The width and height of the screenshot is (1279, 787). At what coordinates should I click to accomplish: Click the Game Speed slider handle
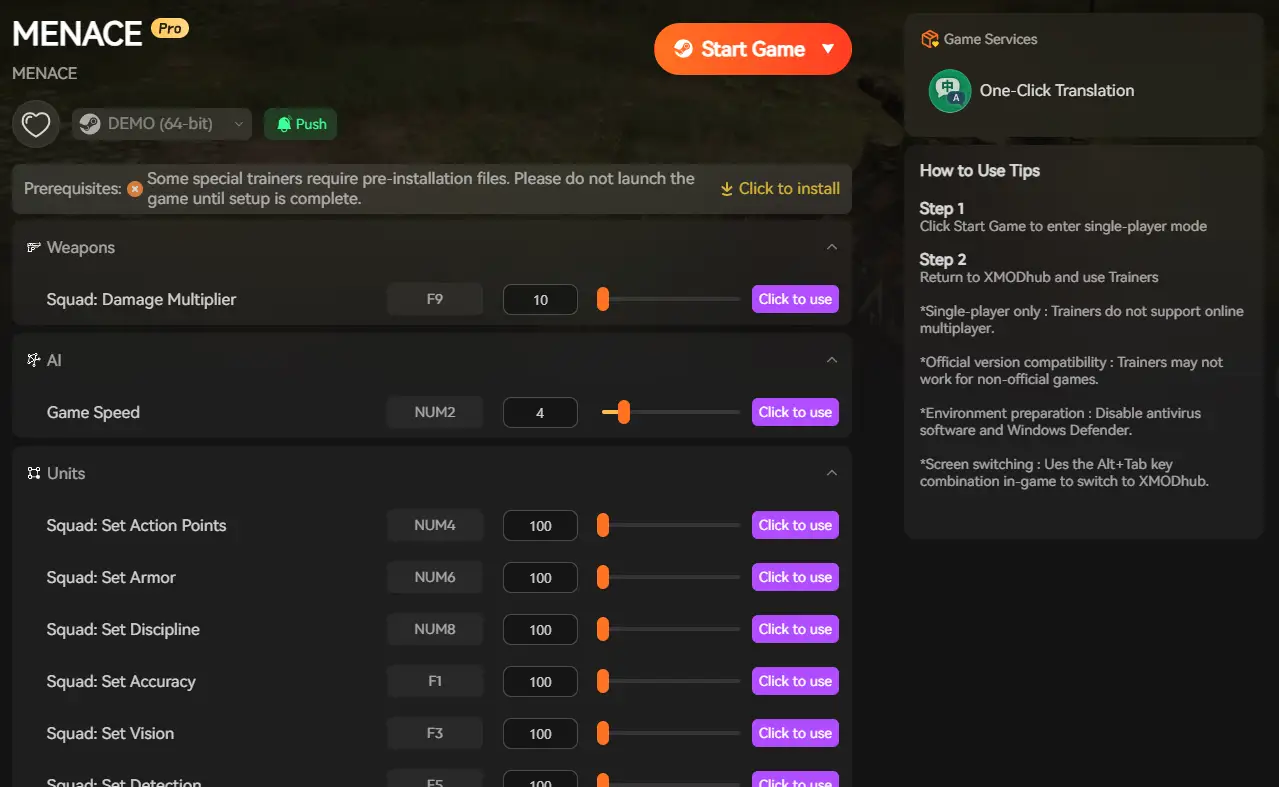pos(624,412)
